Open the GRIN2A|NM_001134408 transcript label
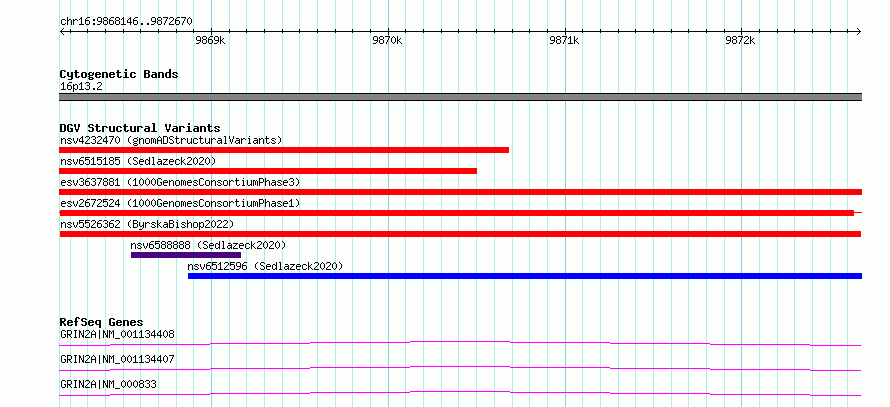 tap(117, 334)
